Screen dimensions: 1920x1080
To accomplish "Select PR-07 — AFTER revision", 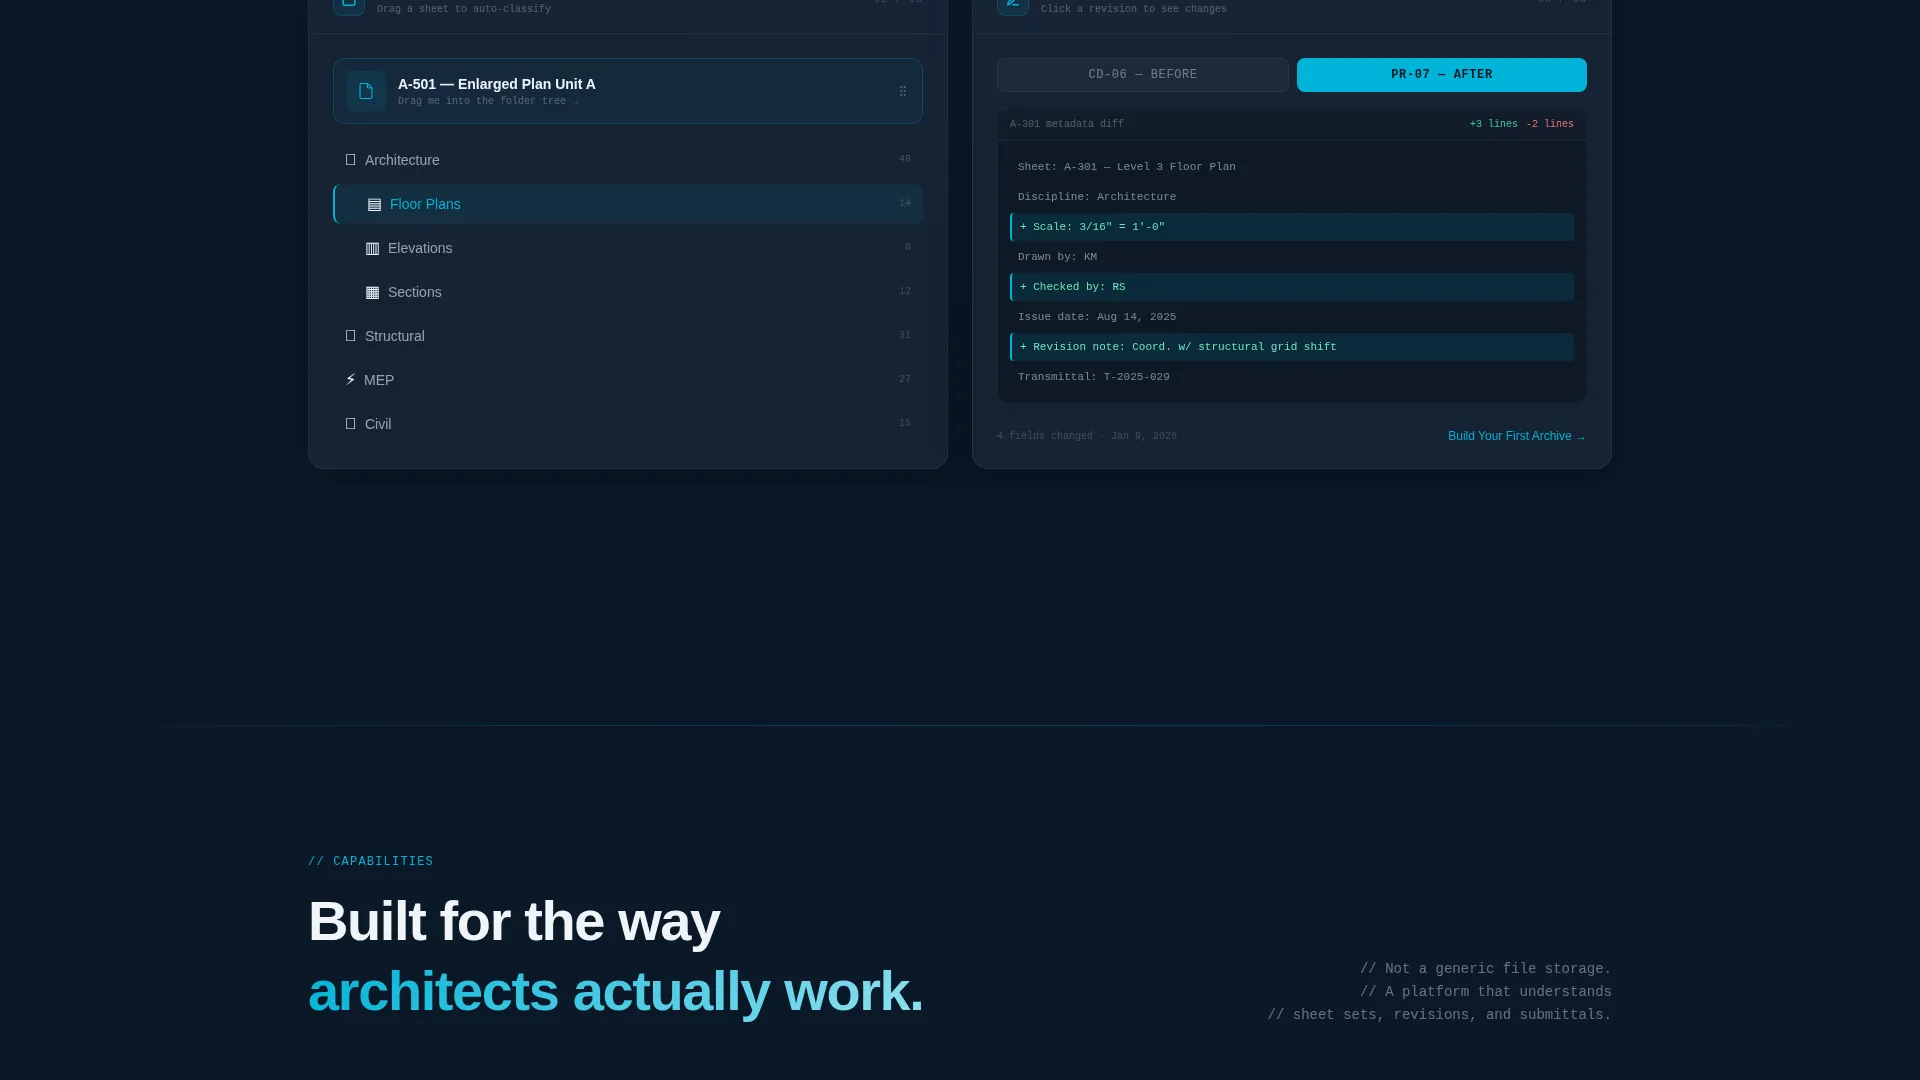I will tap(1441, 75).
